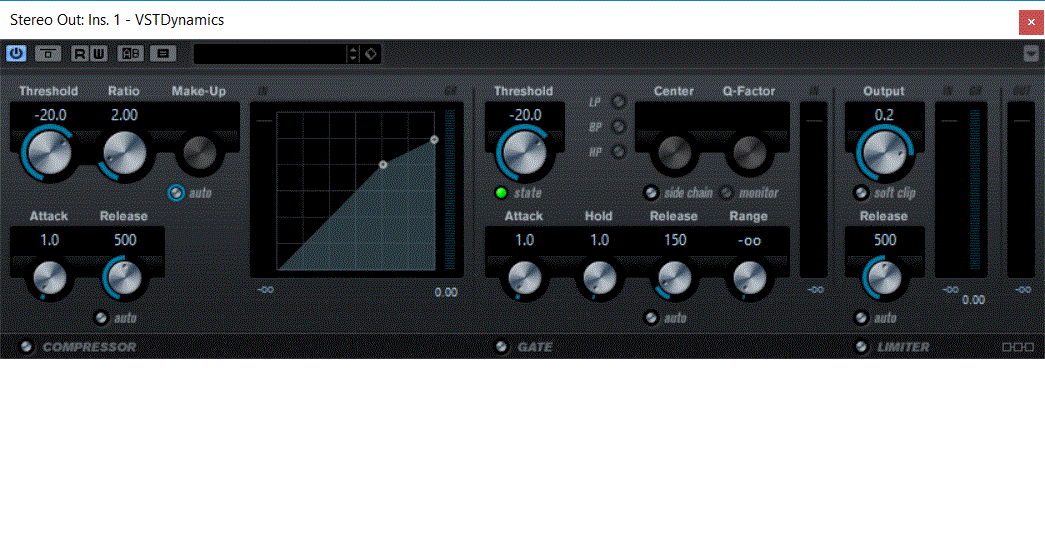Viewport: 1045px width, 541px height.
Task: Click gate Release value 150
Action: 674,241
